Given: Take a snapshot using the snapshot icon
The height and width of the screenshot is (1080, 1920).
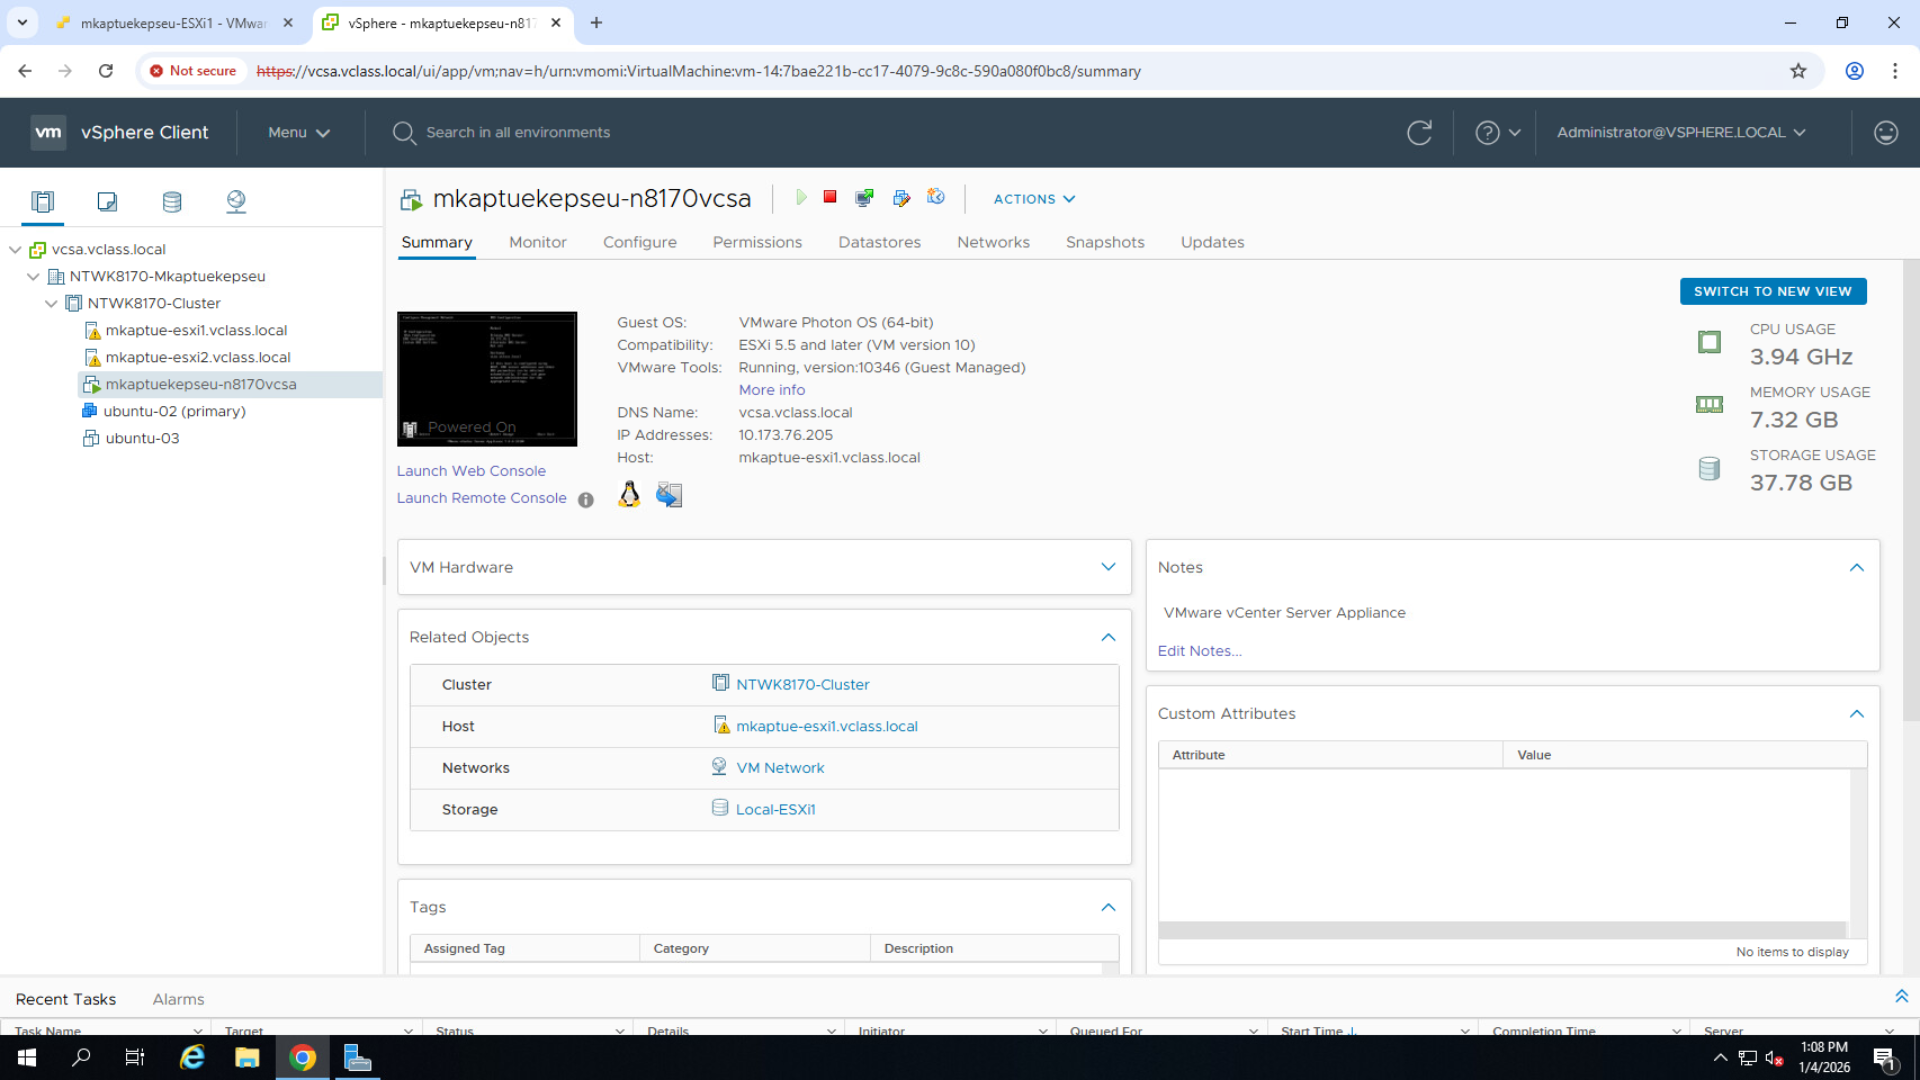Looking at the screenshot, I should tap(936, 197).
